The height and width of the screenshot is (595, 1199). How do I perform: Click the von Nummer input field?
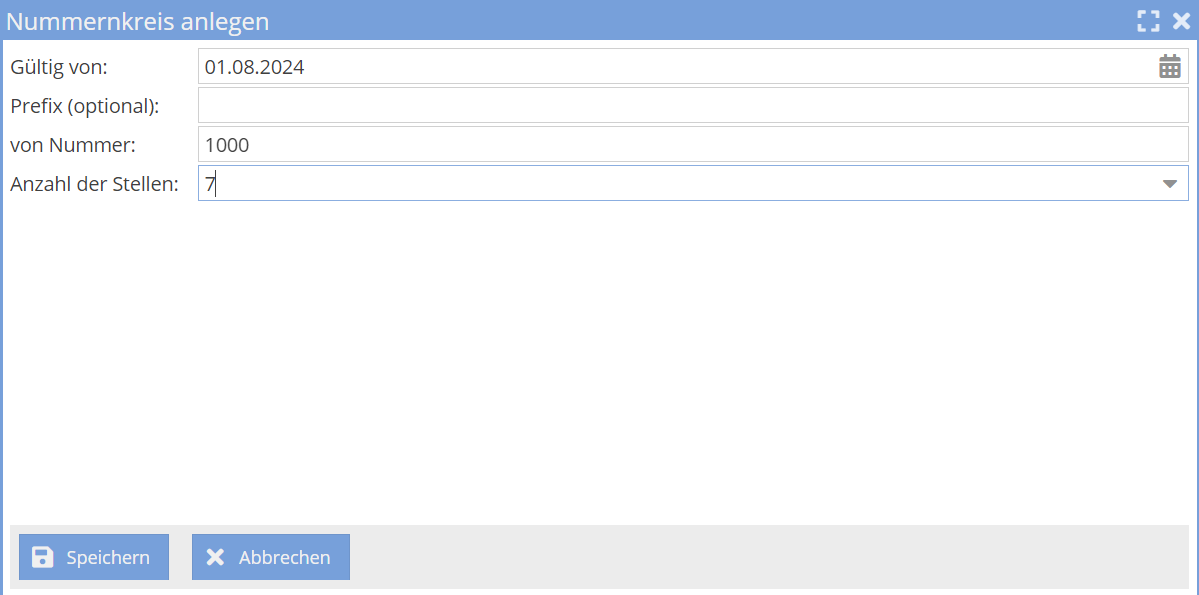(692, 145)
